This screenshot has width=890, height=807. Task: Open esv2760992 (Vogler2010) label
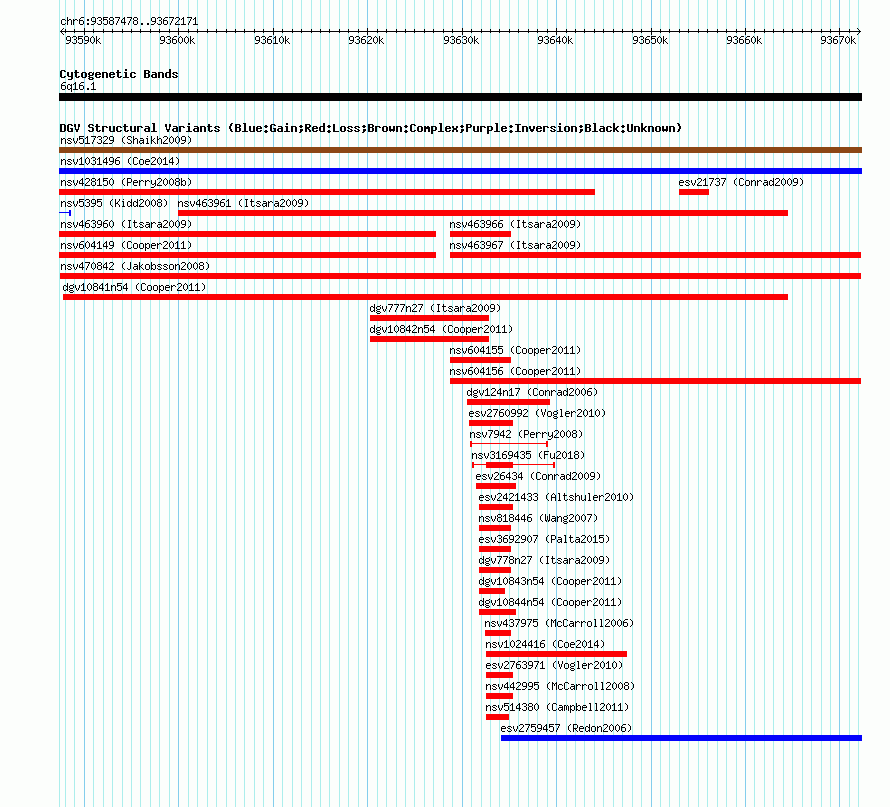click(537, 413)
